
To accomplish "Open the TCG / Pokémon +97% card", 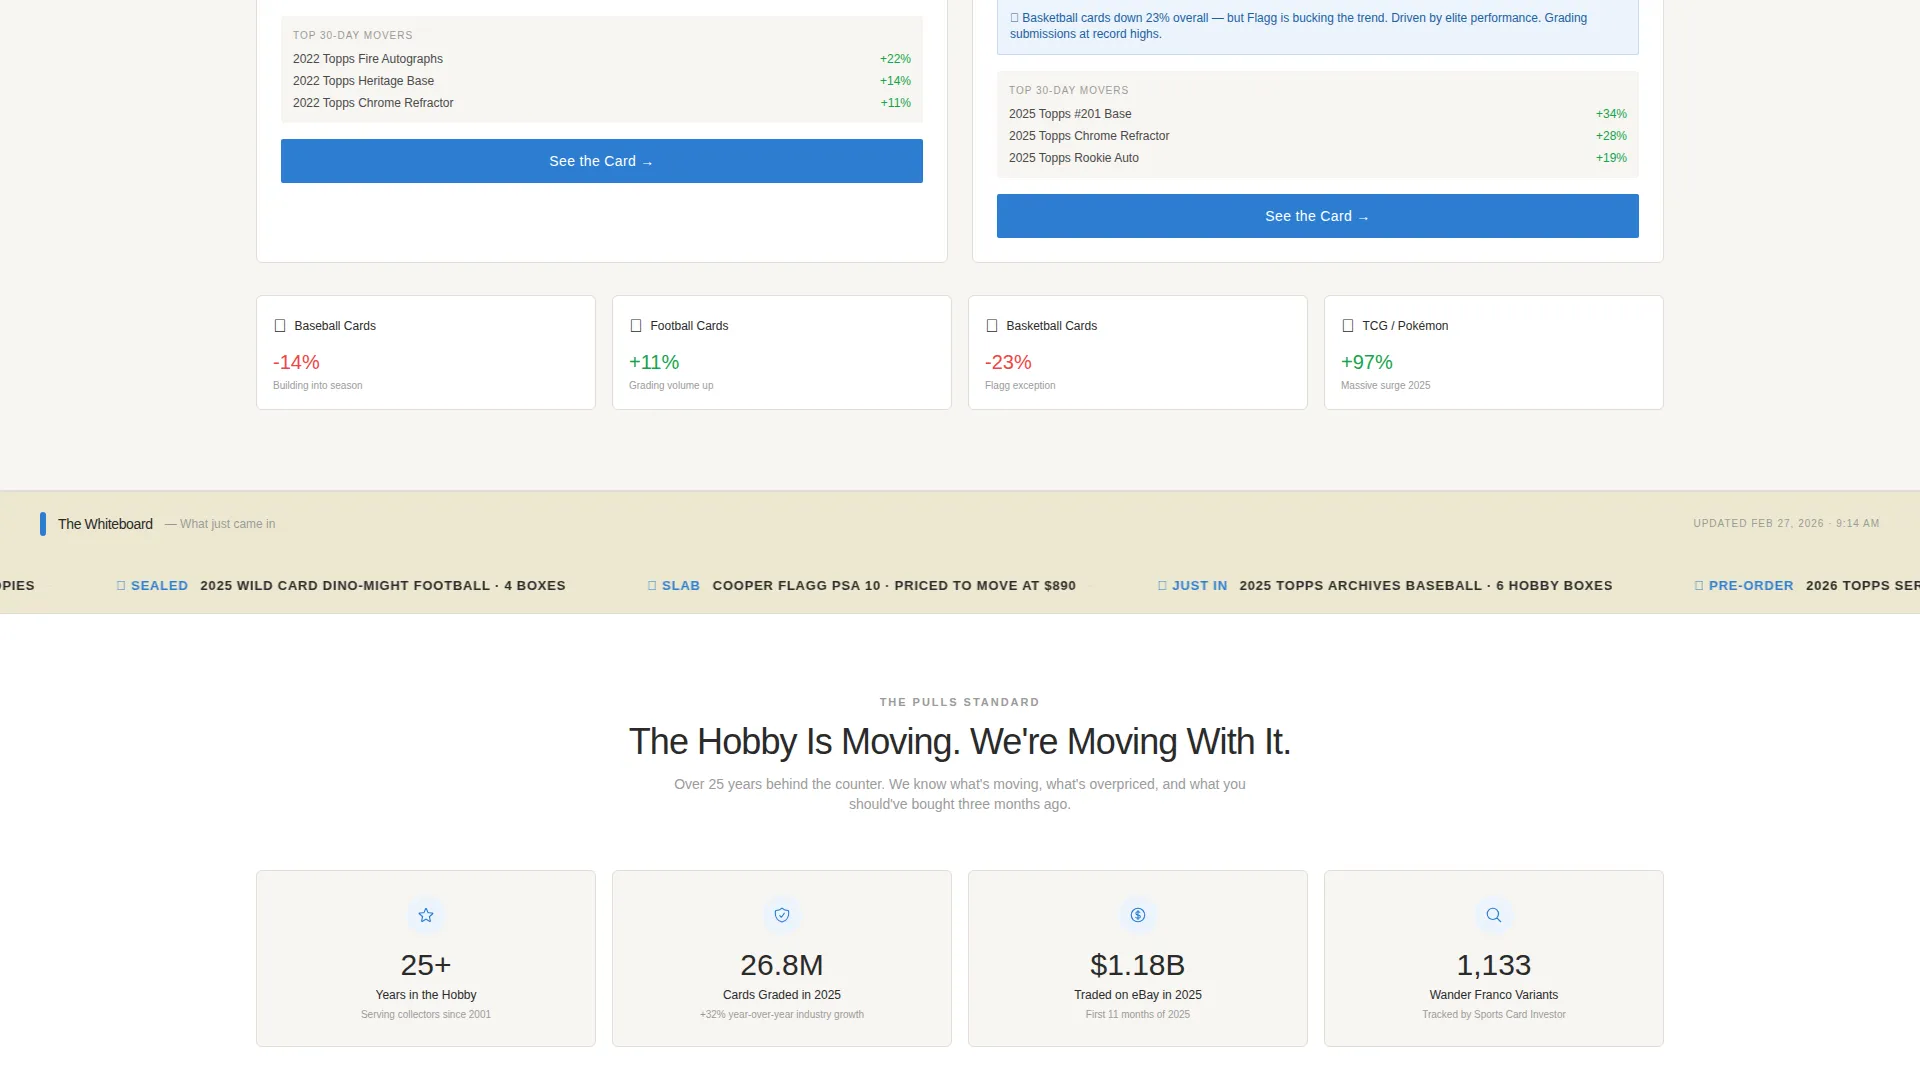I will pyautogui.click(x=1494, y=352).
